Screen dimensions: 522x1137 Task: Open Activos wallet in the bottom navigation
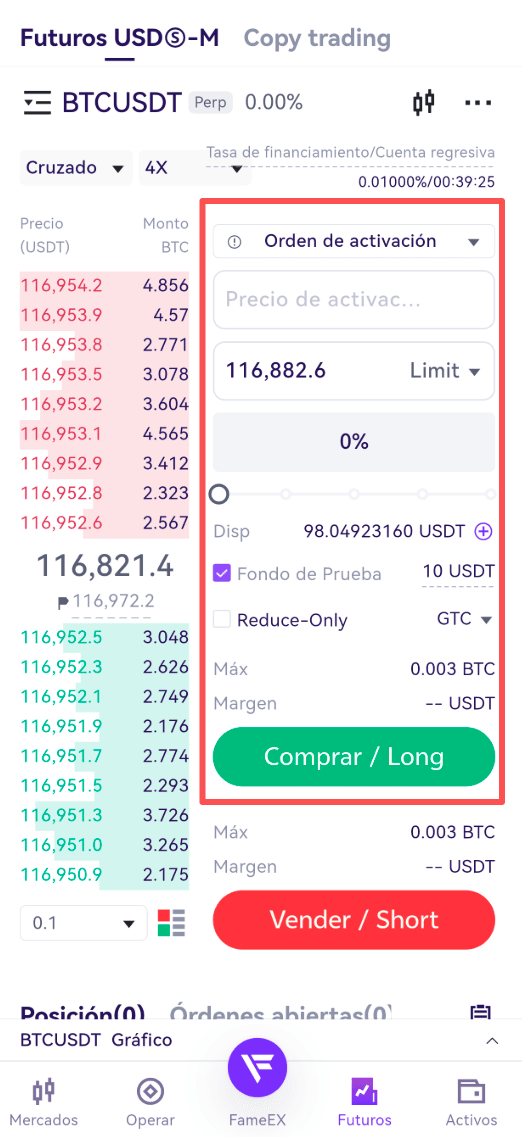tap(471, 1102)
